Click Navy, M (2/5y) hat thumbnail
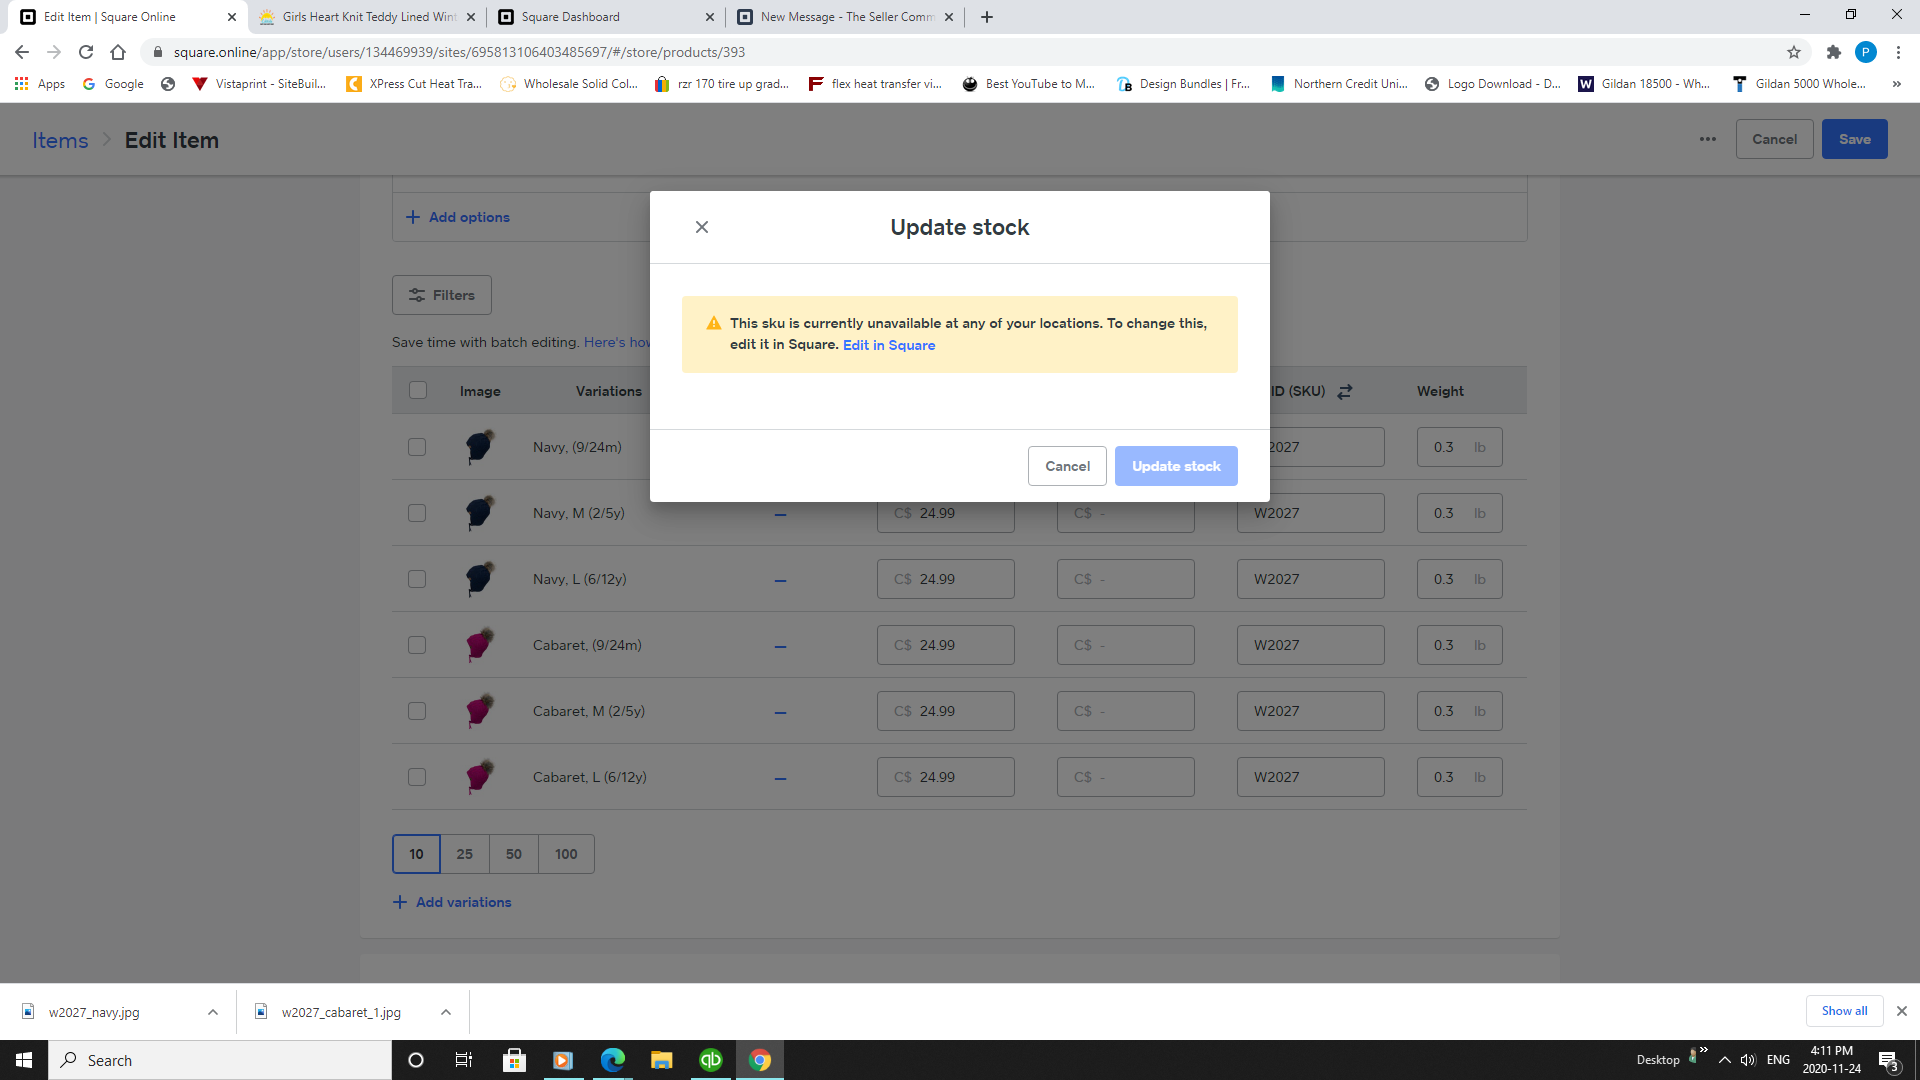Viewport: 1920px width, 1080px height. [x=480, y=513]
